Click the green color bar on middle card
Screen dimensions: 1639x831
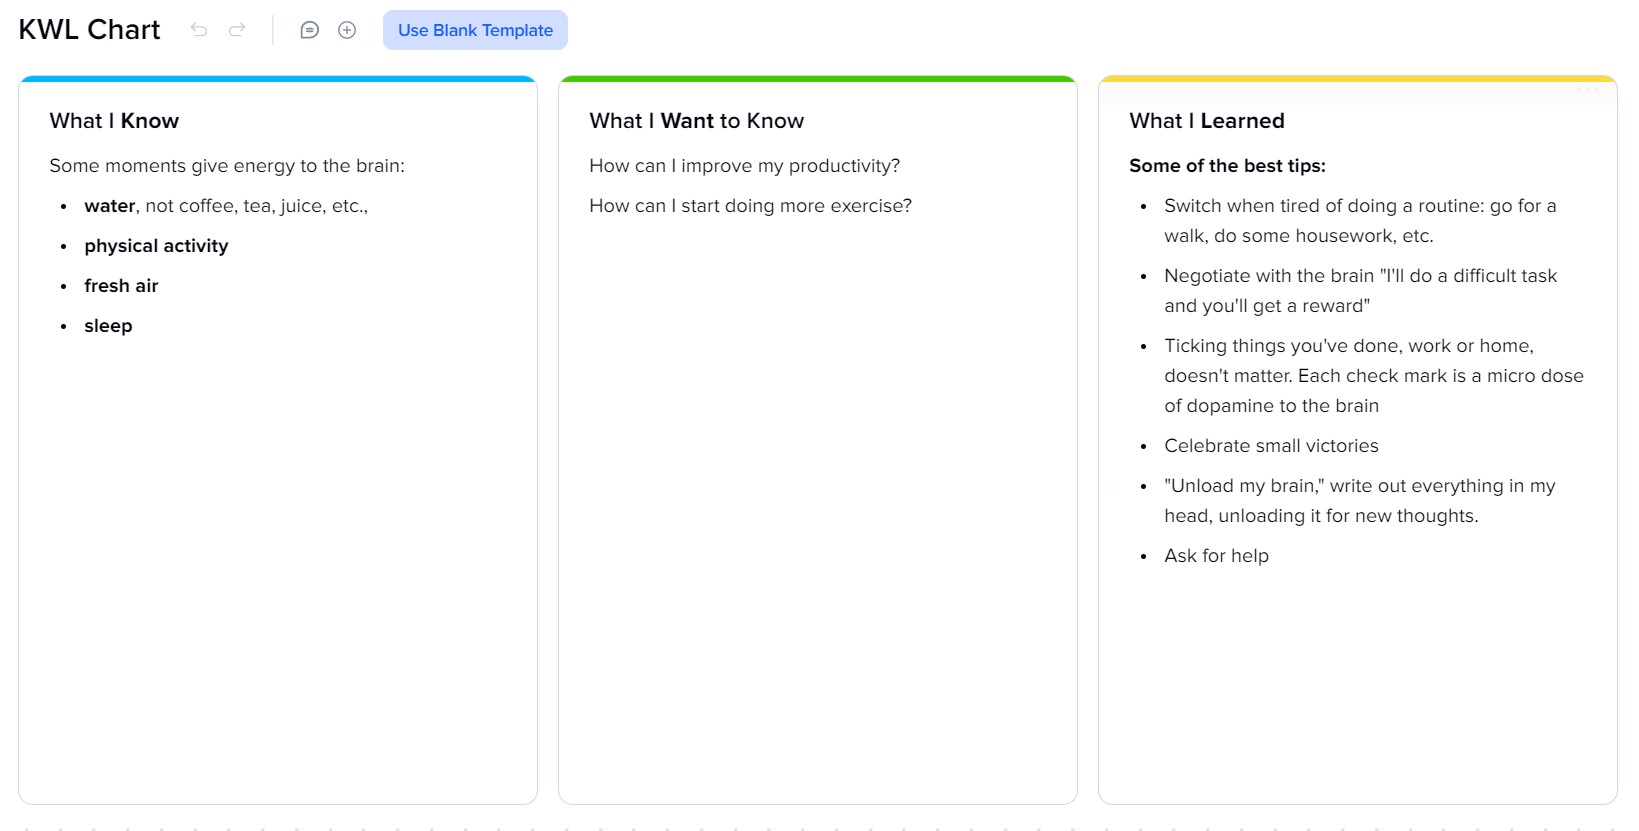pos(818,78)
